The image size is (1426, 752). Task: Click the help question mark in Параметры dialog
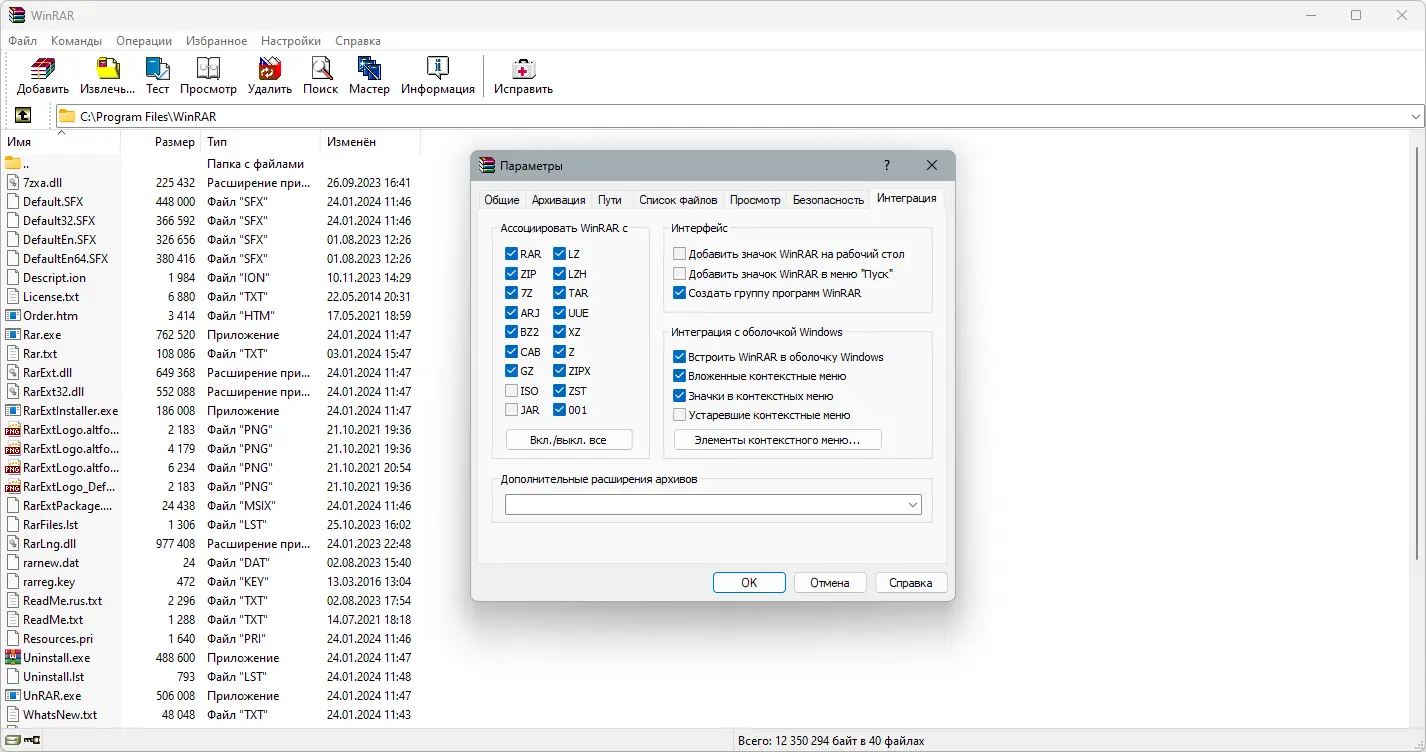click(x=887, y=165)
